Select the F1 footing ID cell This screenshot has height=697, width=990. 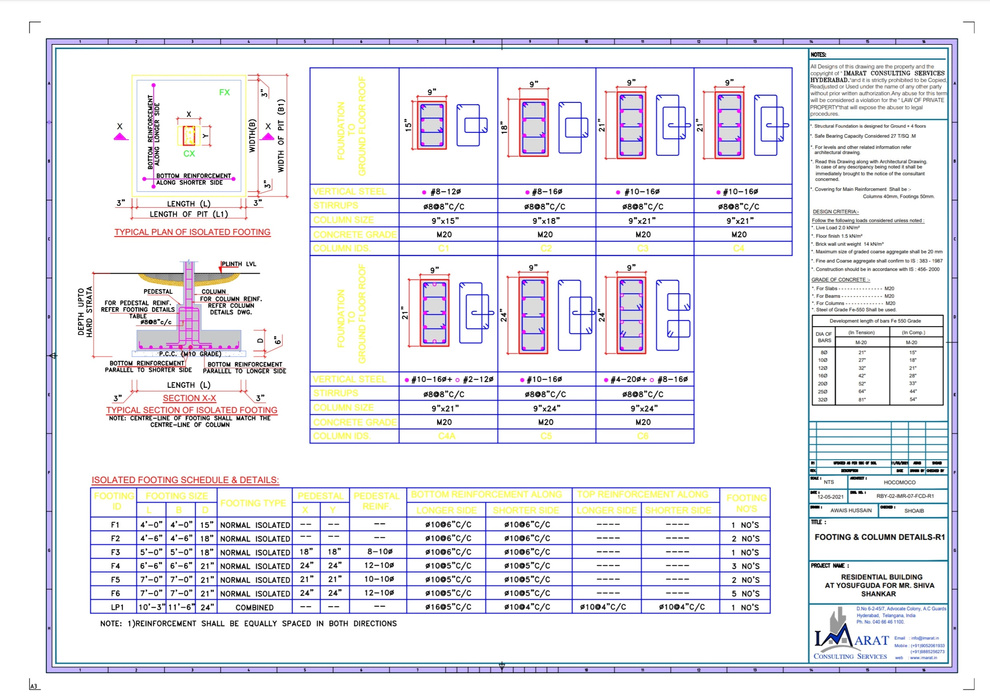tap(114, 525)
